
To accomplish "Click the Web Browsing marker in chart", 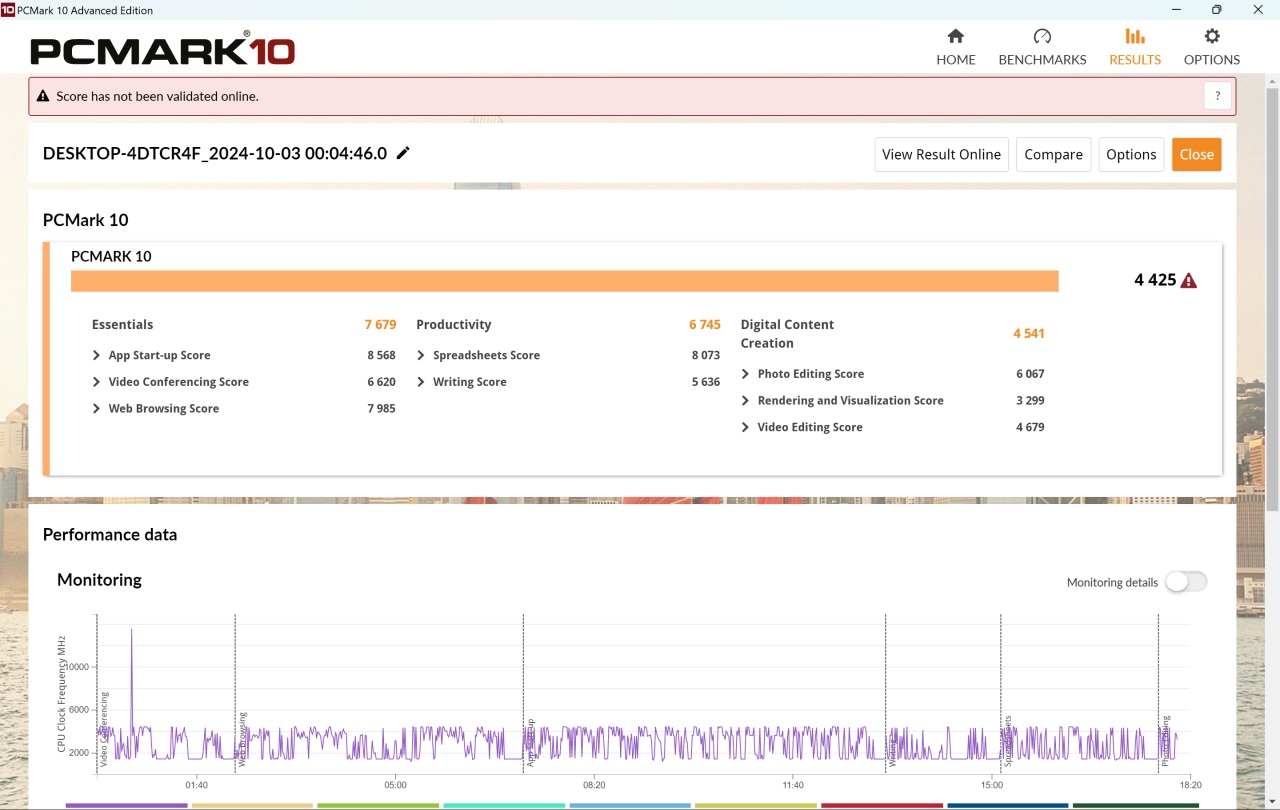I will (241, 740).
